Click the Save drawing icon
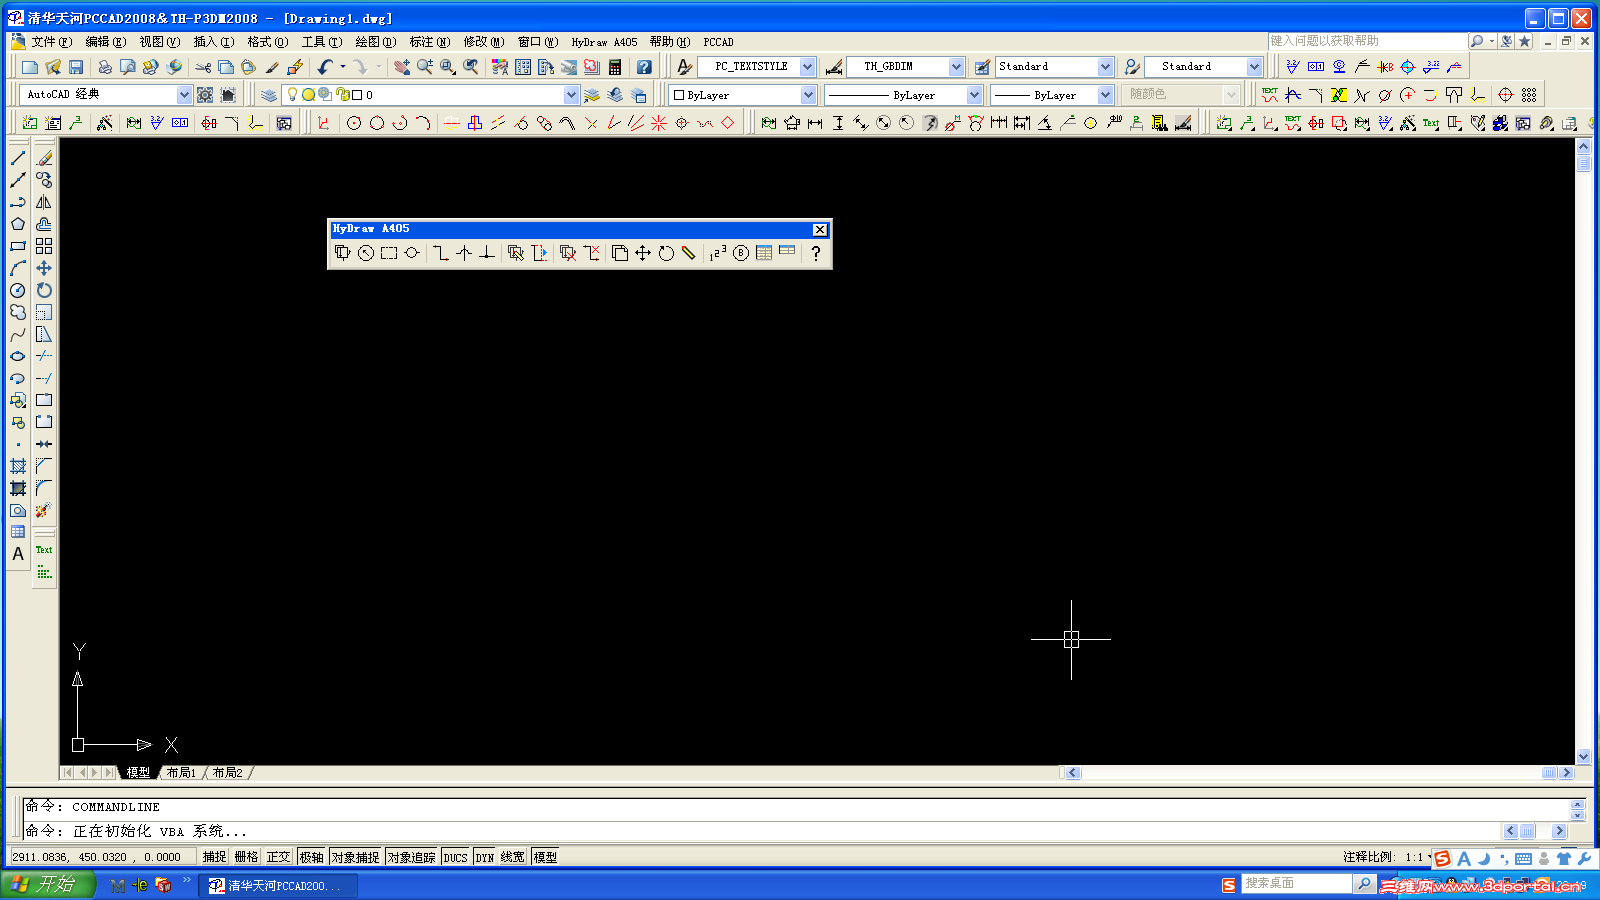The width and height of the screenshot is (1600, 900). tap(76, 67)
